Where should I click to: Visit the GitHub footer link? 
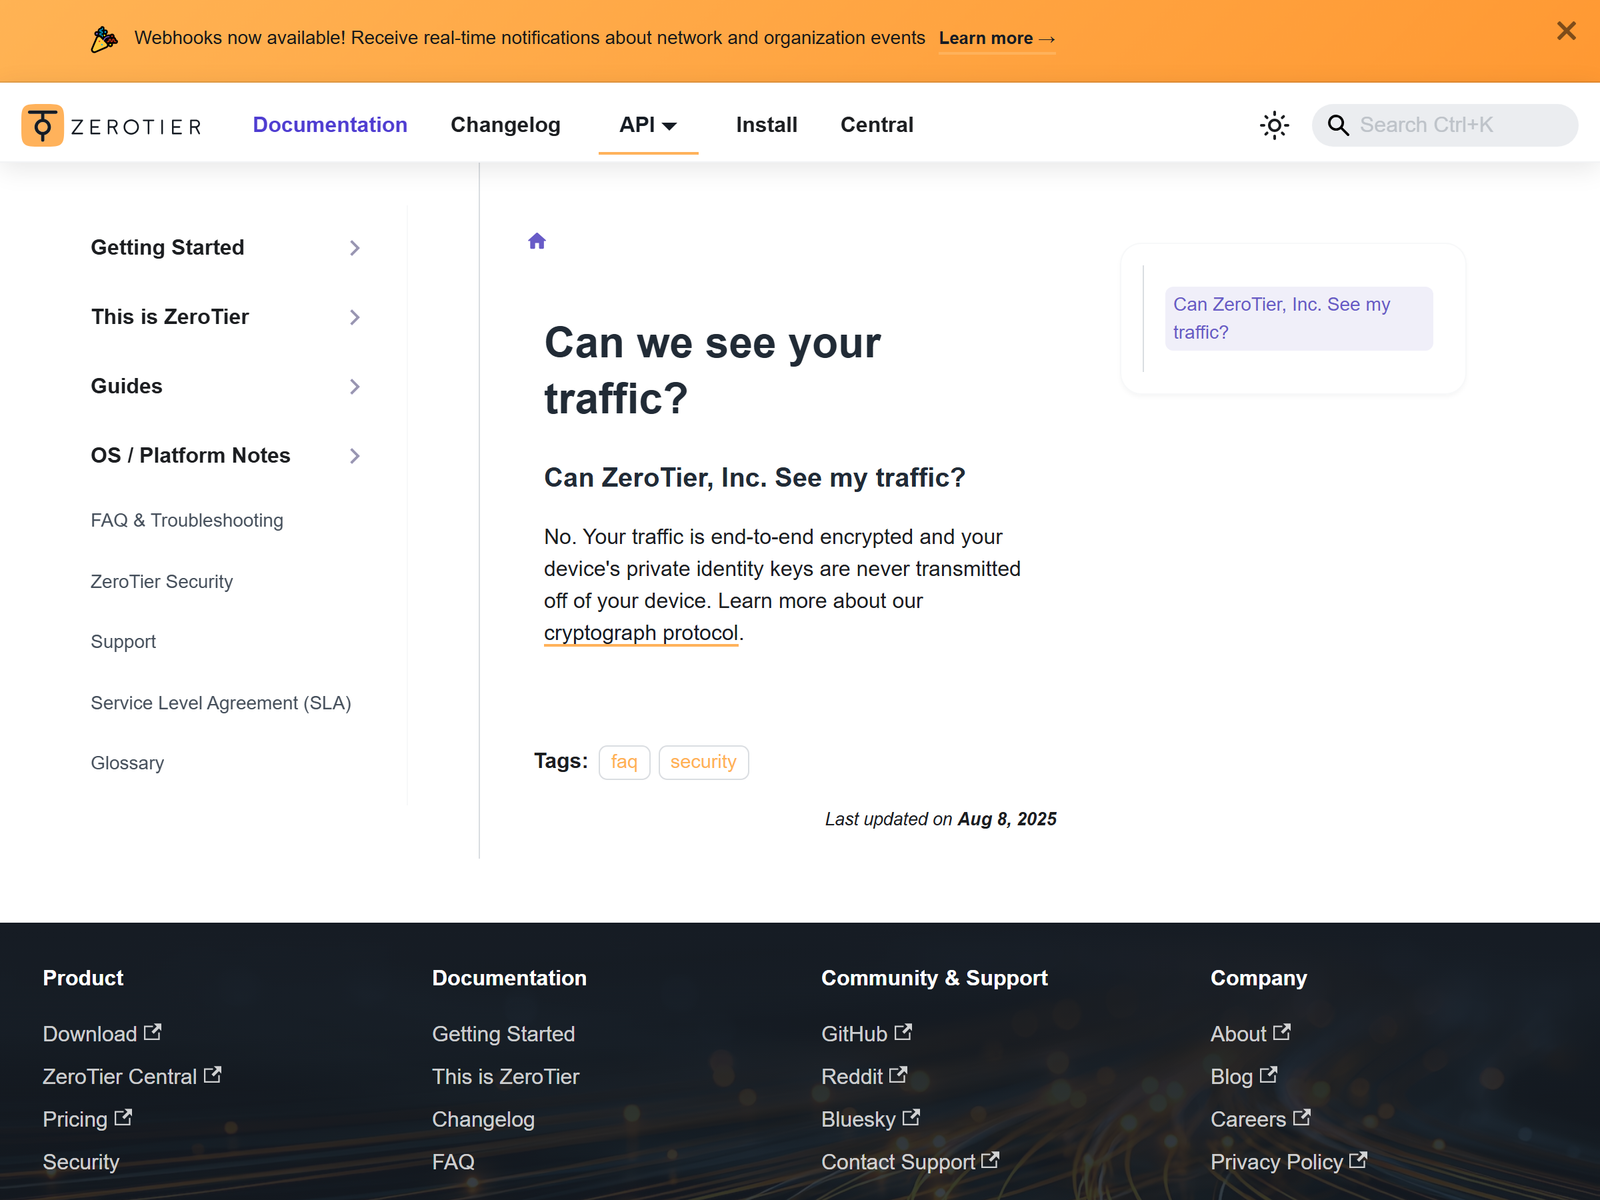click(x=855, y=1034)
